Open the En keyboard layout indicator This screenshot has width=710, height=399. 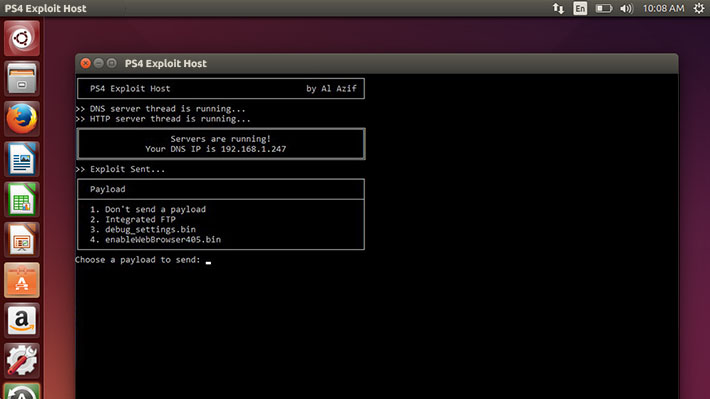point(580,9)
